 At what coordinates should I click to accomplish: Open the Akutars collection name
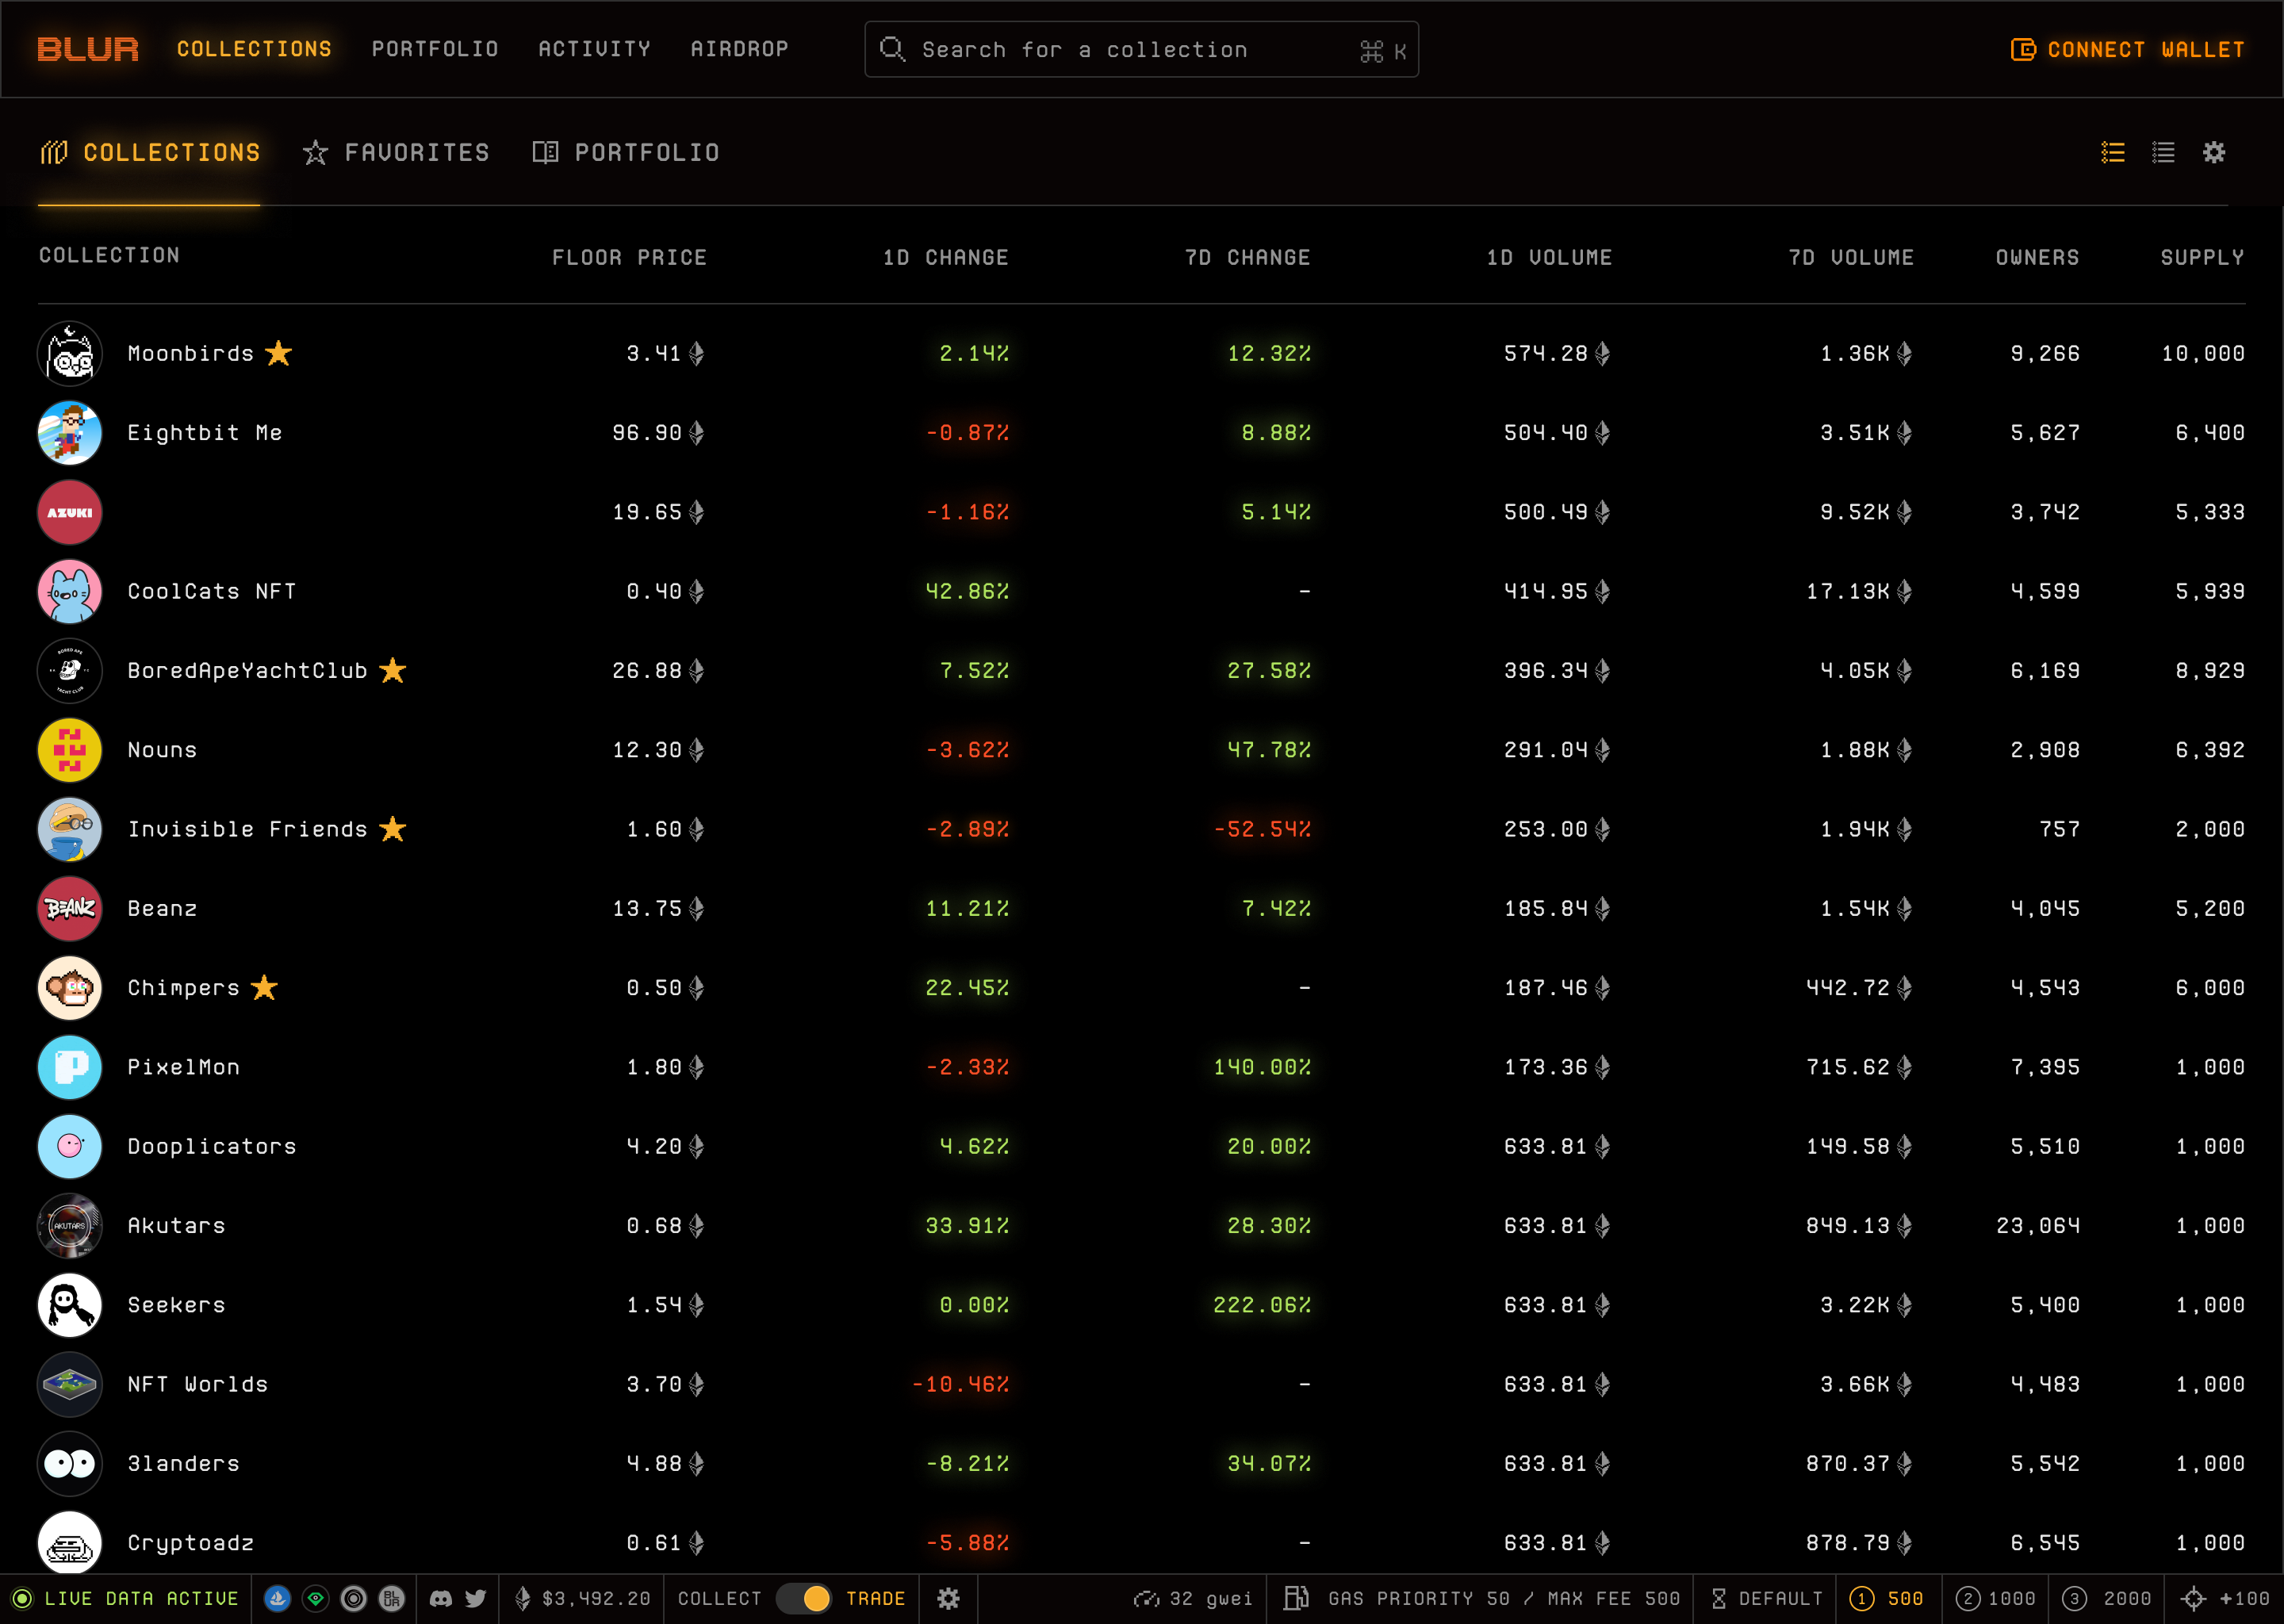point(176,1225)
